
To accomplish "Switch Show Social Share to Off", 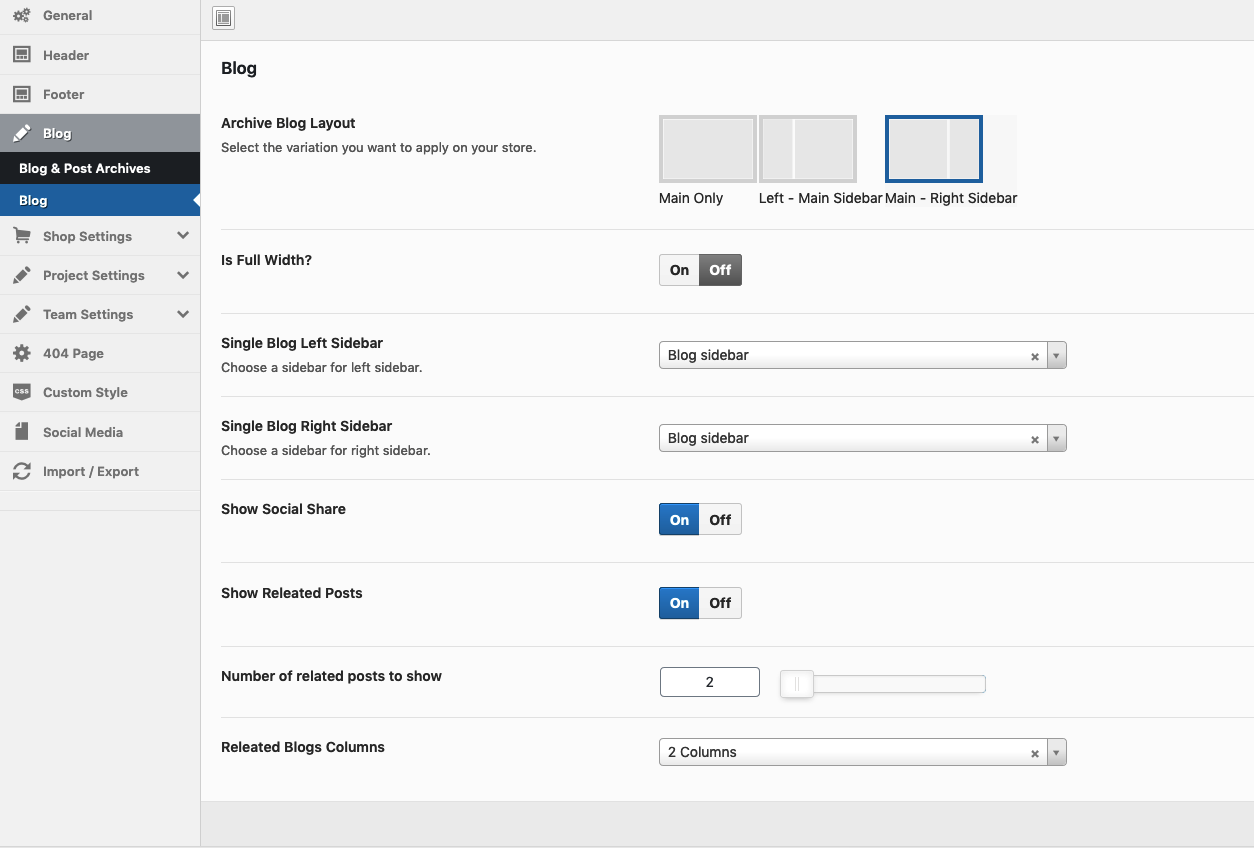I will point(720,520).
